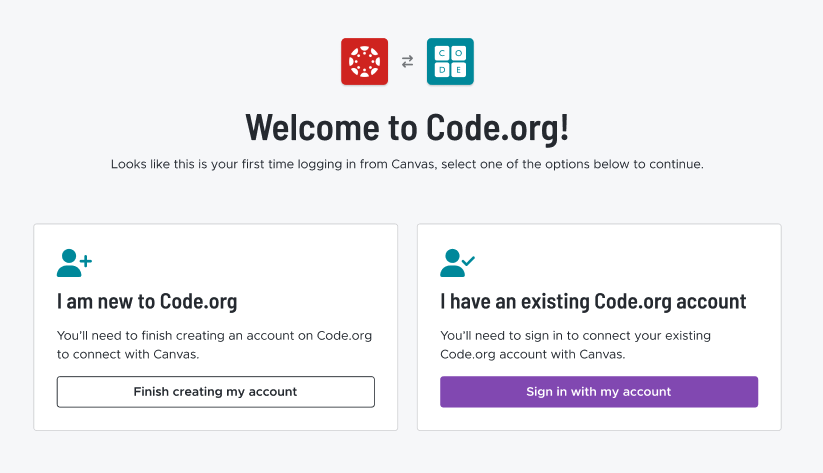Click the existing user checkmark icon
The image size is (823, 473).
(x=458, y=263)
